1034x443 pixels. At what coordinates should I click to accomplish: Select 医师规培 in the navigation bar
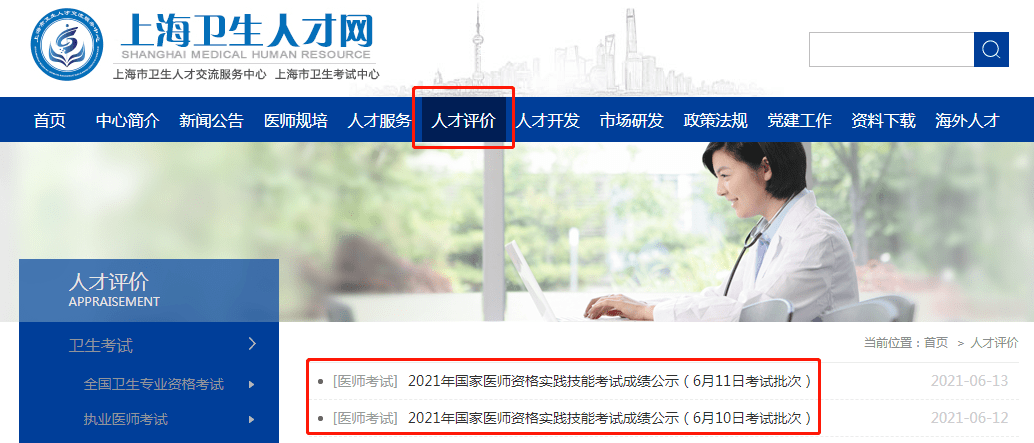click(295, 121)
